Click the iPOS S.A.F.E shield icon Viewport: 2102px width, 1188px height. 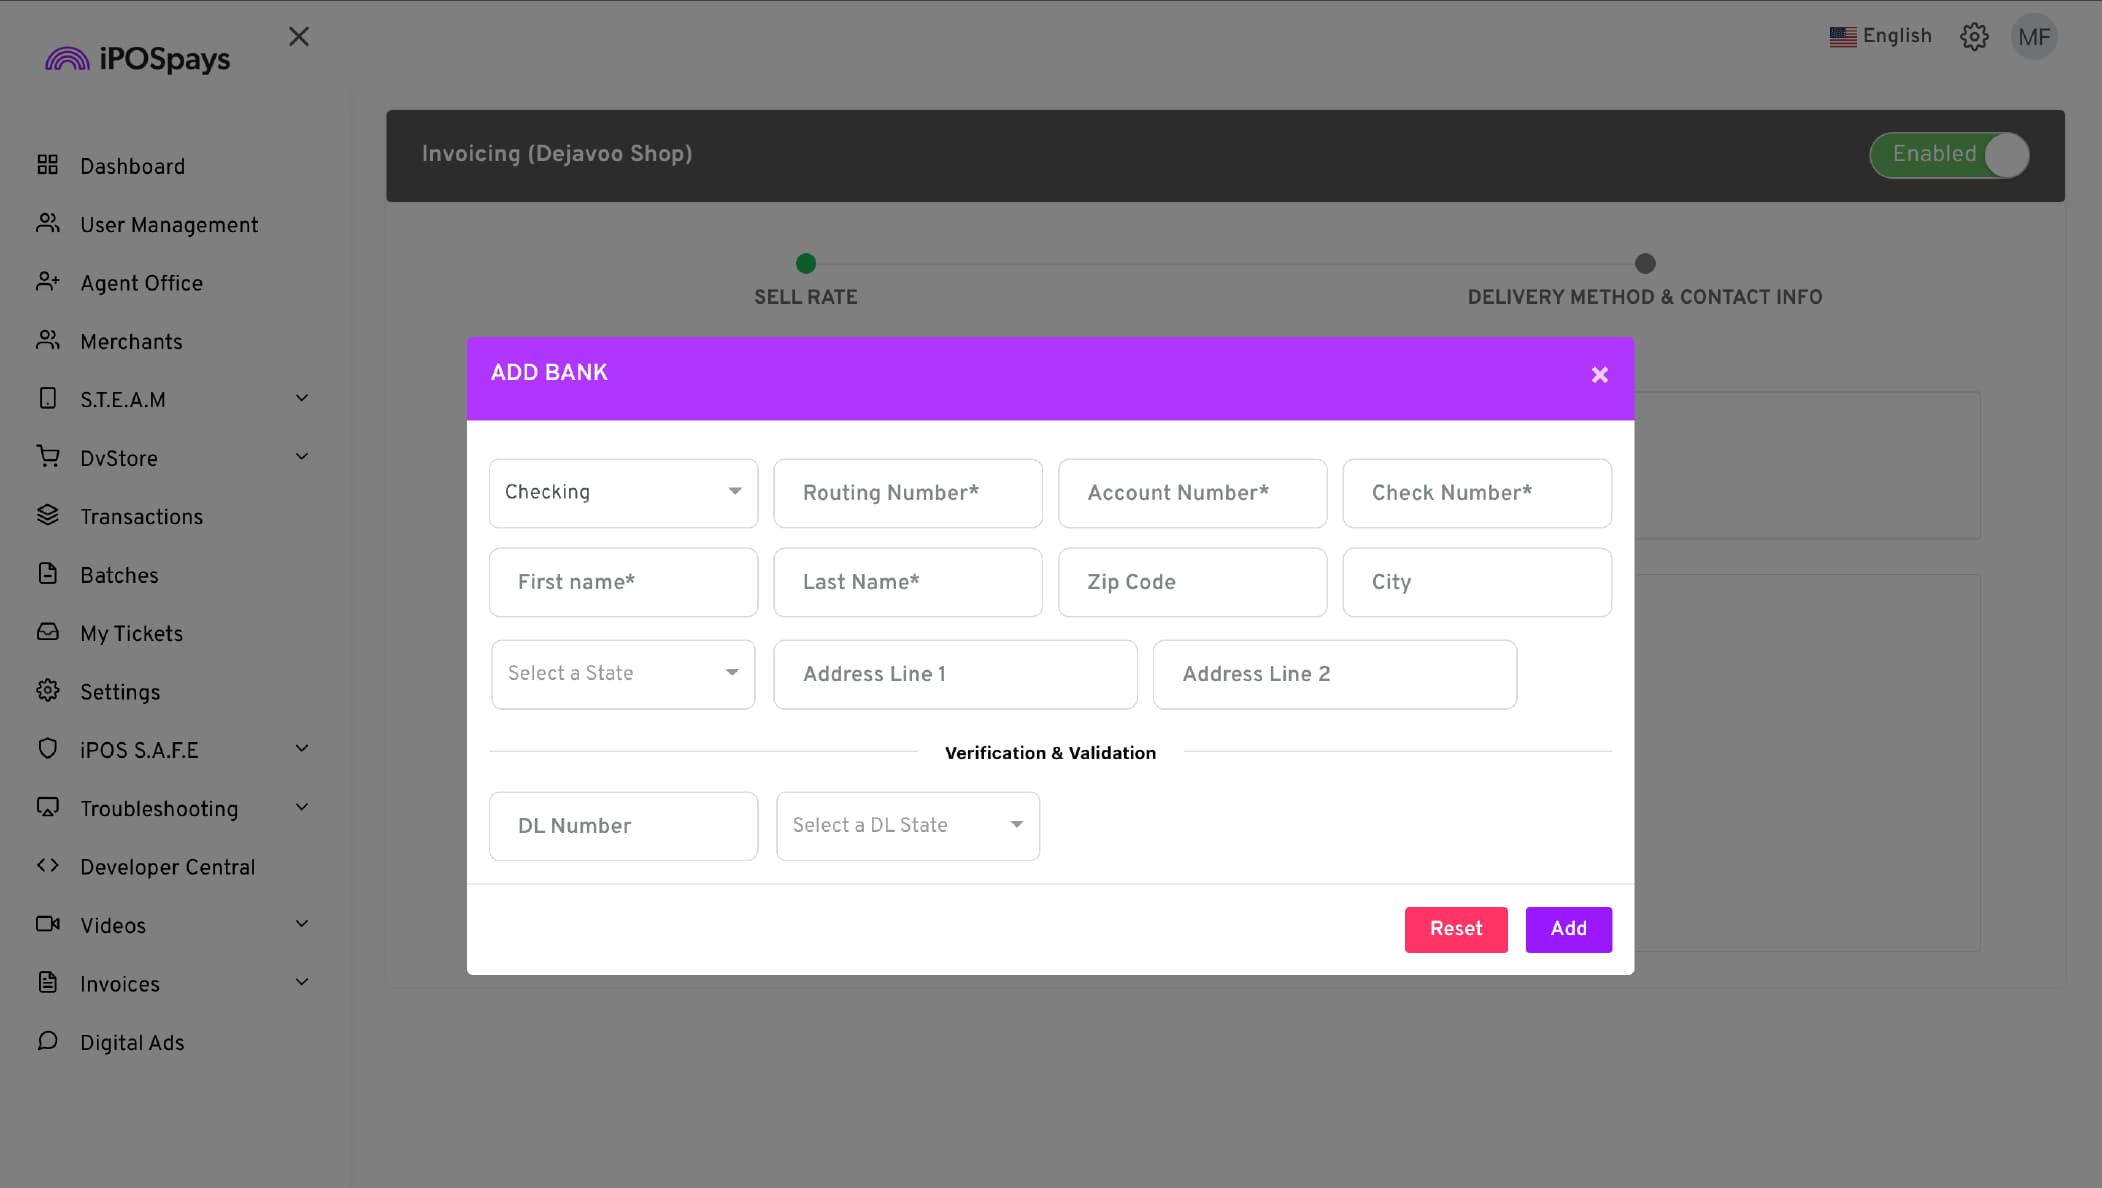point(47,749)
